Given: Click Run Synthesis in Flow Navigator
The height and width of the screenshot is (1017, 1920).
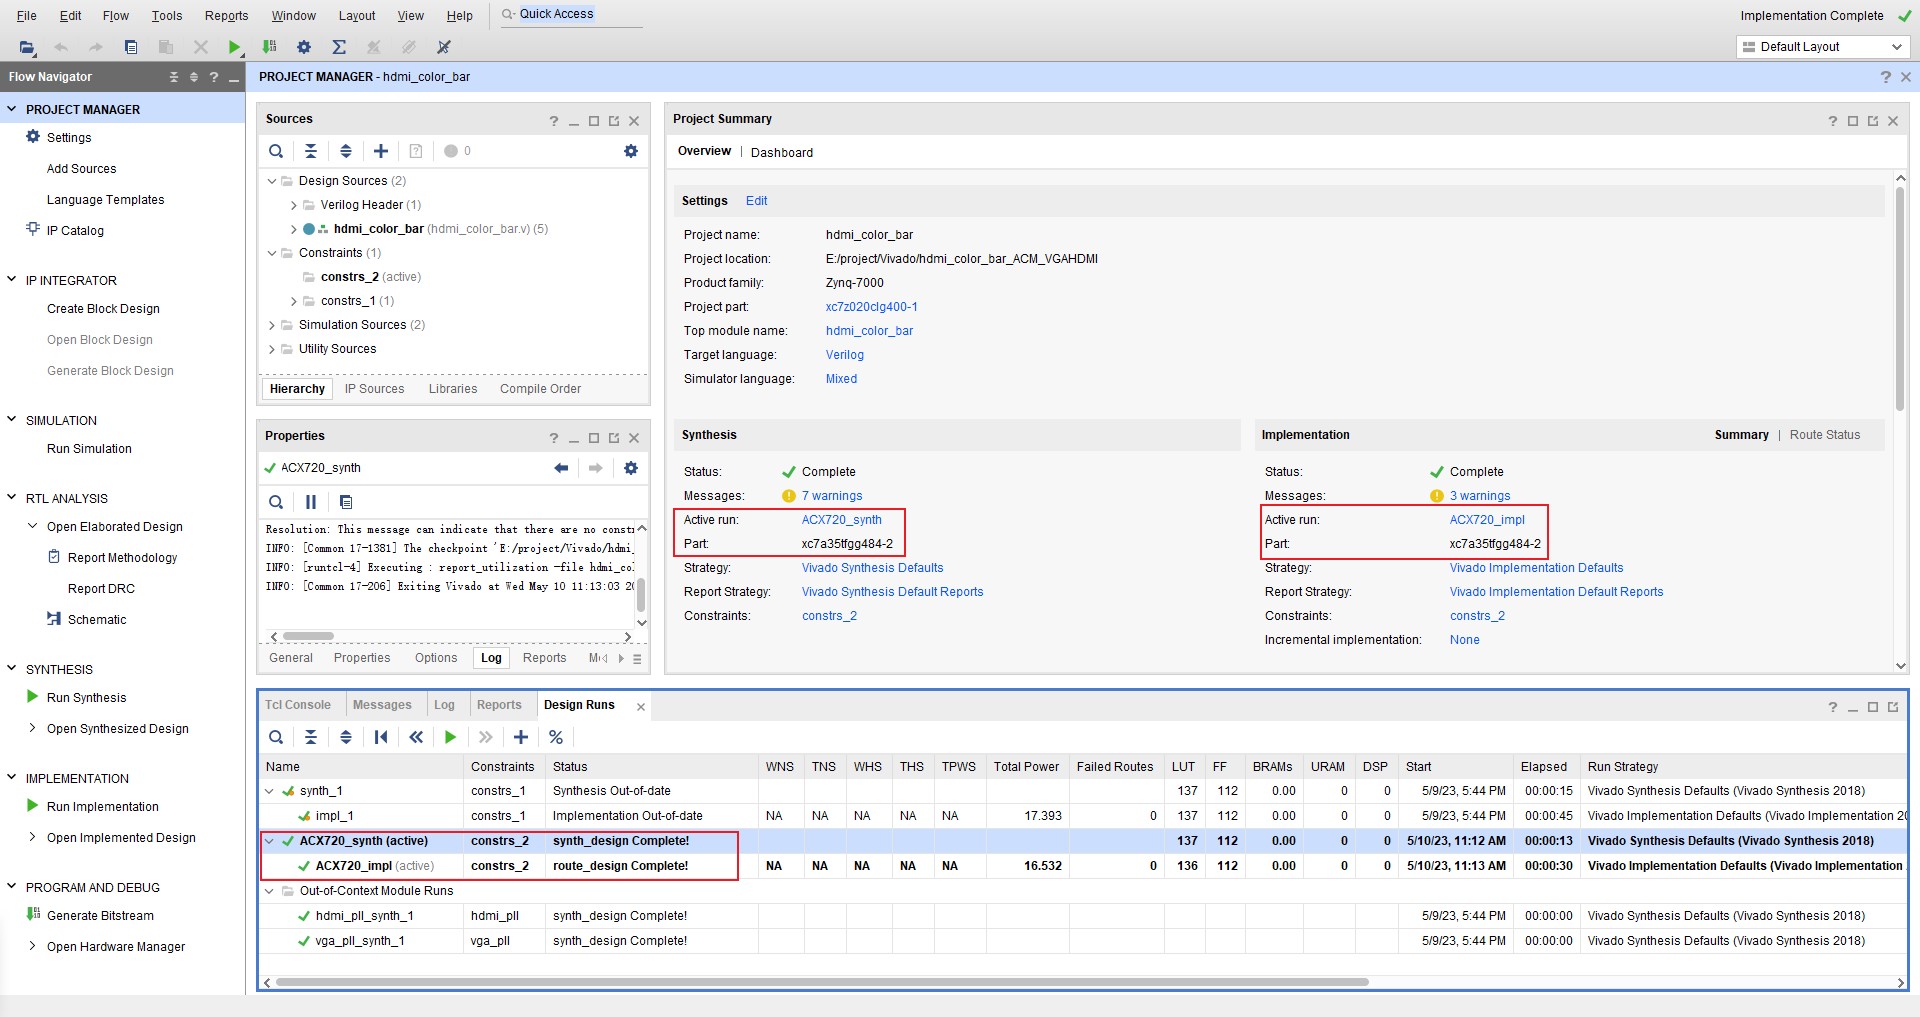Looking at the screenshot, I should pos(86,698).
